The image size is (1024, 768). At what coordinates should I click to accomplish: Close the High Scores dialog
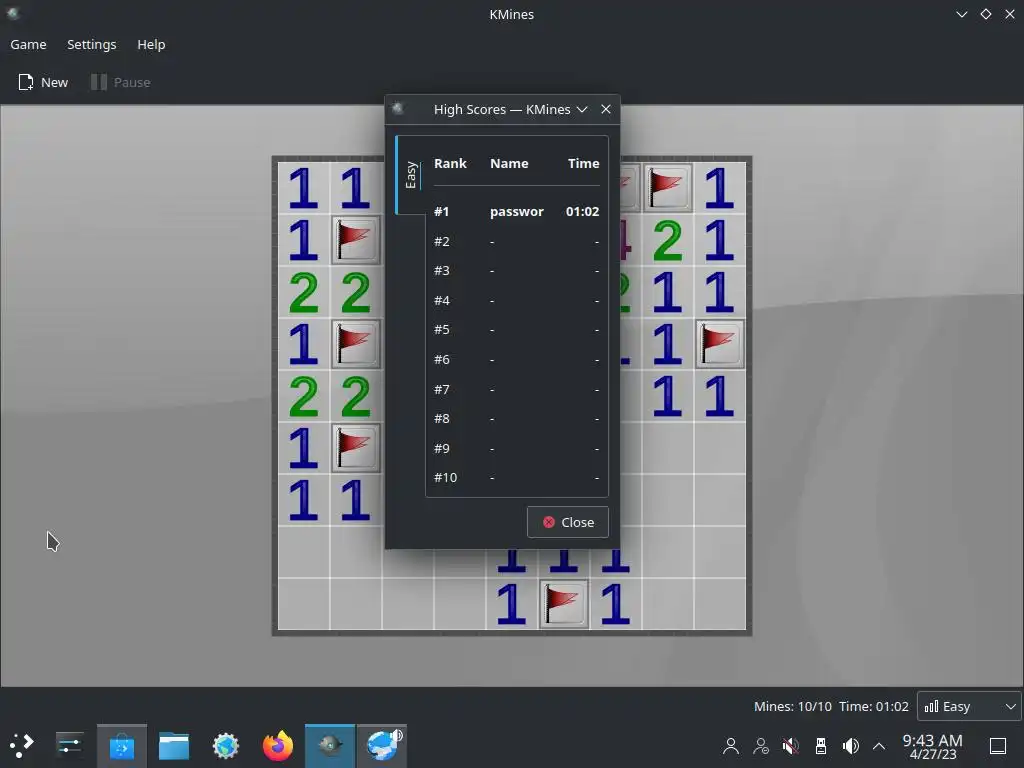tap(568, 522)
